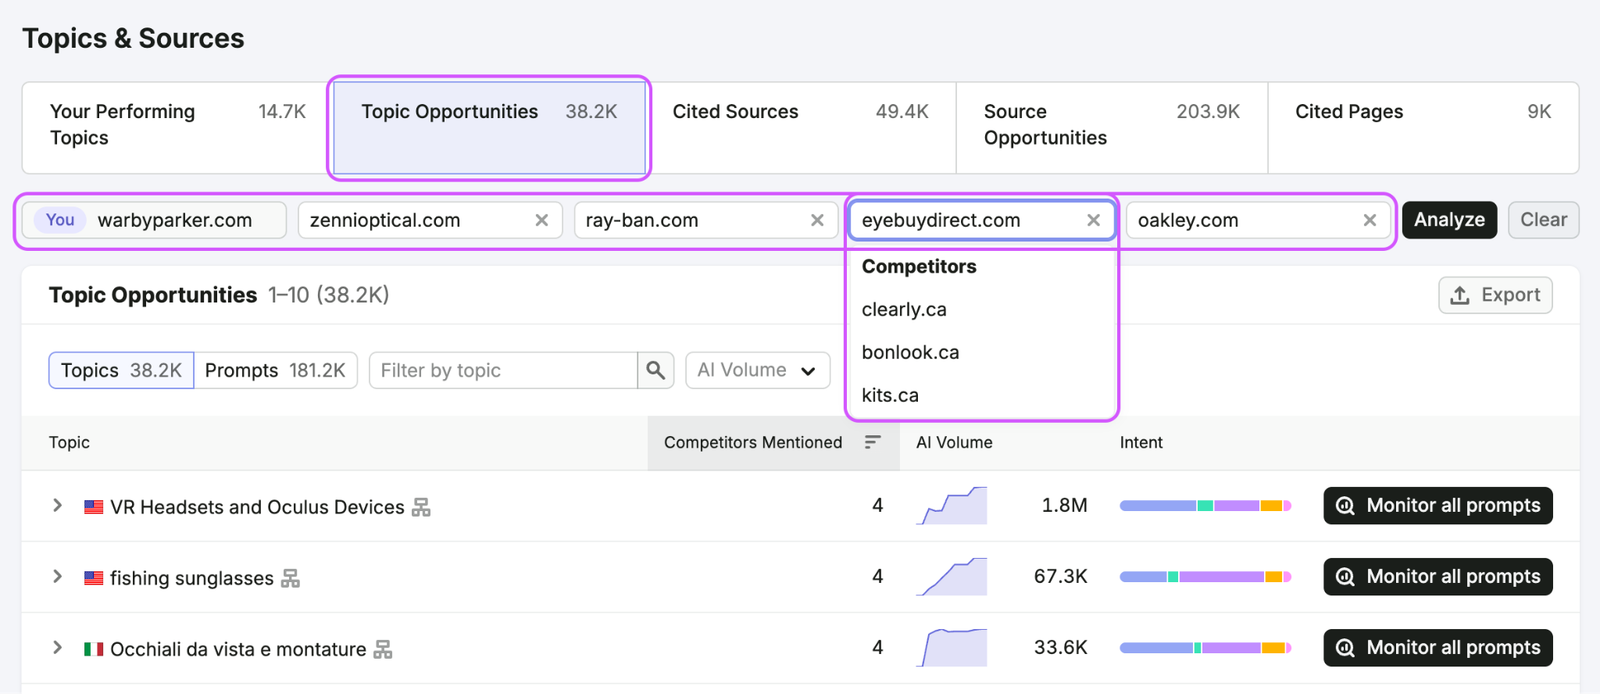This screenshot has height=694, width=1600.
Task: Switch to Cited Pages tab
Action: point(1423,126)
